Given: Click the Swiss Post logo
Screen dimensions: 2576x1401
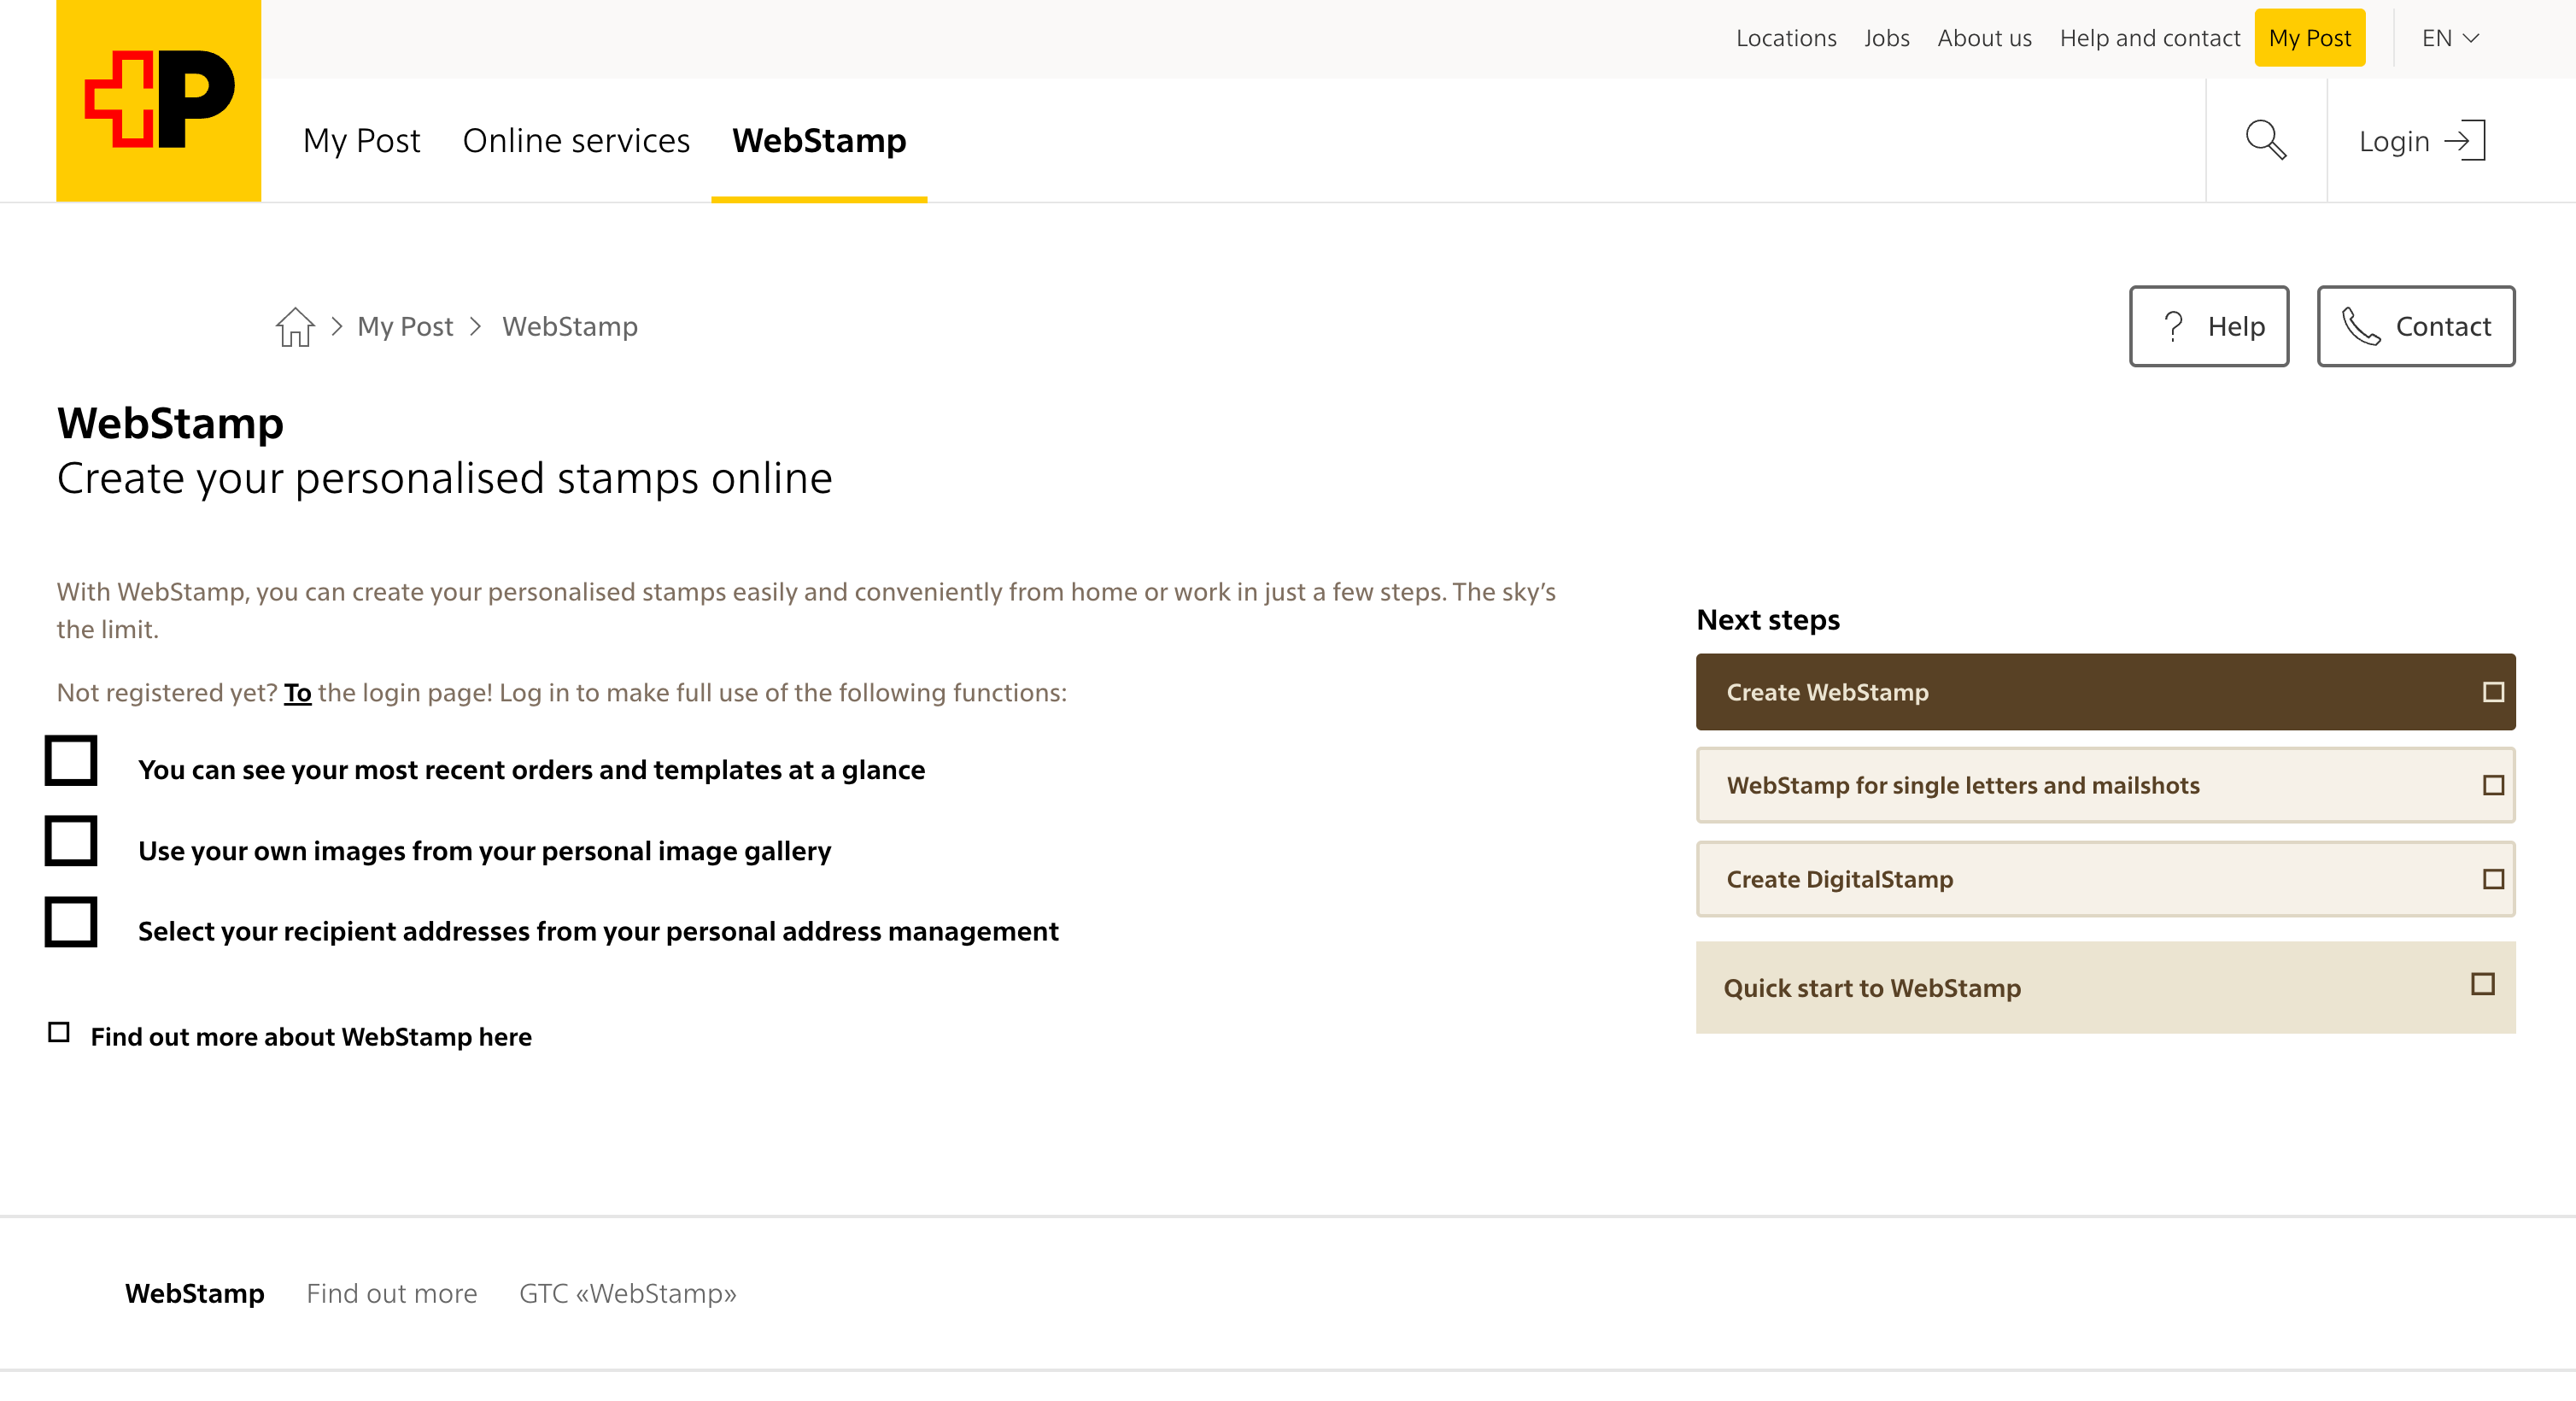Looking at the screenshot, I should click(x=157, y=99).
